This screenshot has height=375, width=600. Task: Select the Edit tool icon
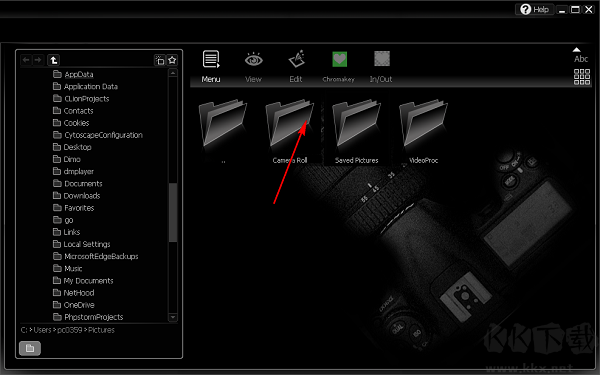[x=296, y=59]
